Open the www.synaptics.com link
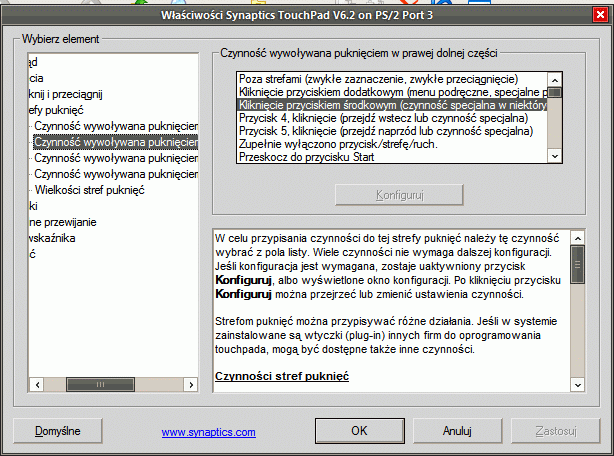Viewport: 614px width, 456px height. click(208, 432)
